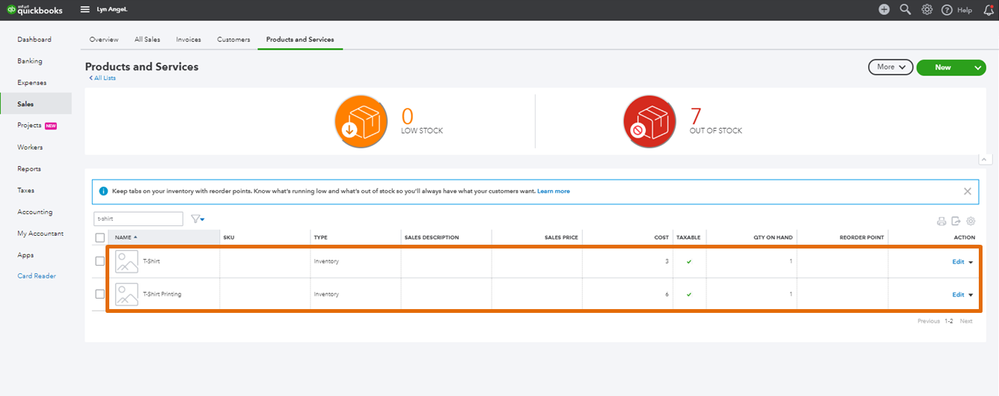Check the T-Shirt row checkbox
Image resolution: width=999 pixels, height=396 pixels.
click(100, 261)
